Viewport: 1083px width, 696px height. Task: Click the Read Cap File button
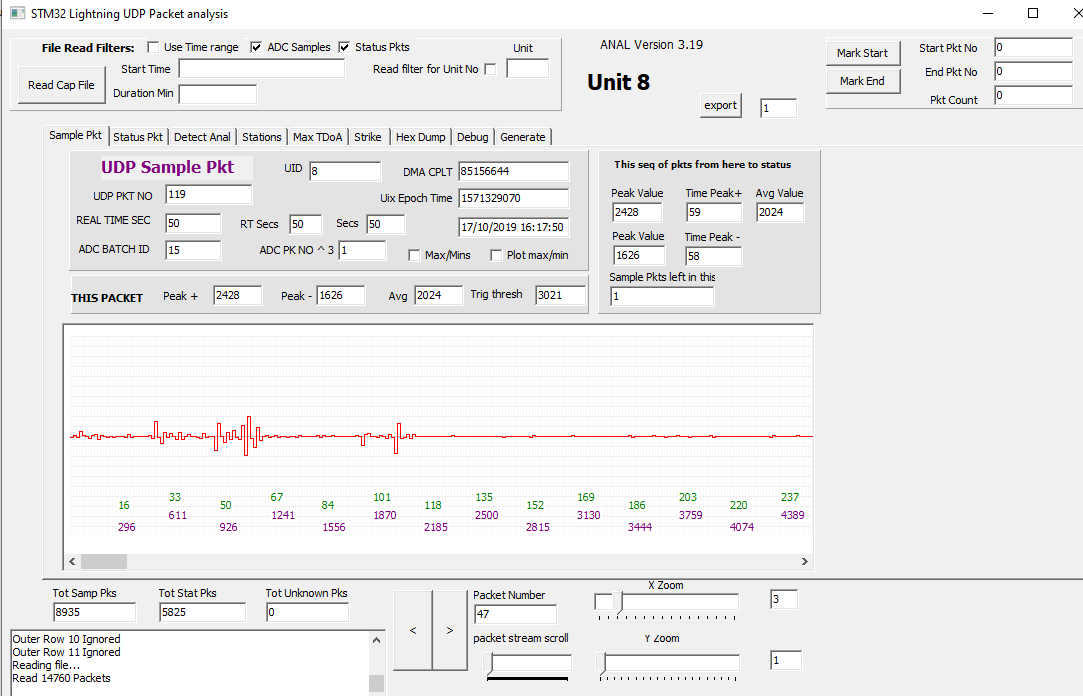point(61,85)
